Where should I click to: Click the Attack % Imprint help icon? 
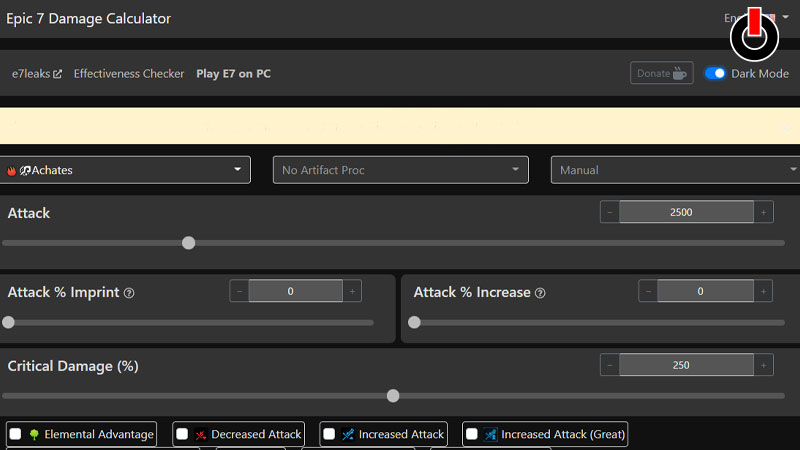point(129,293)
